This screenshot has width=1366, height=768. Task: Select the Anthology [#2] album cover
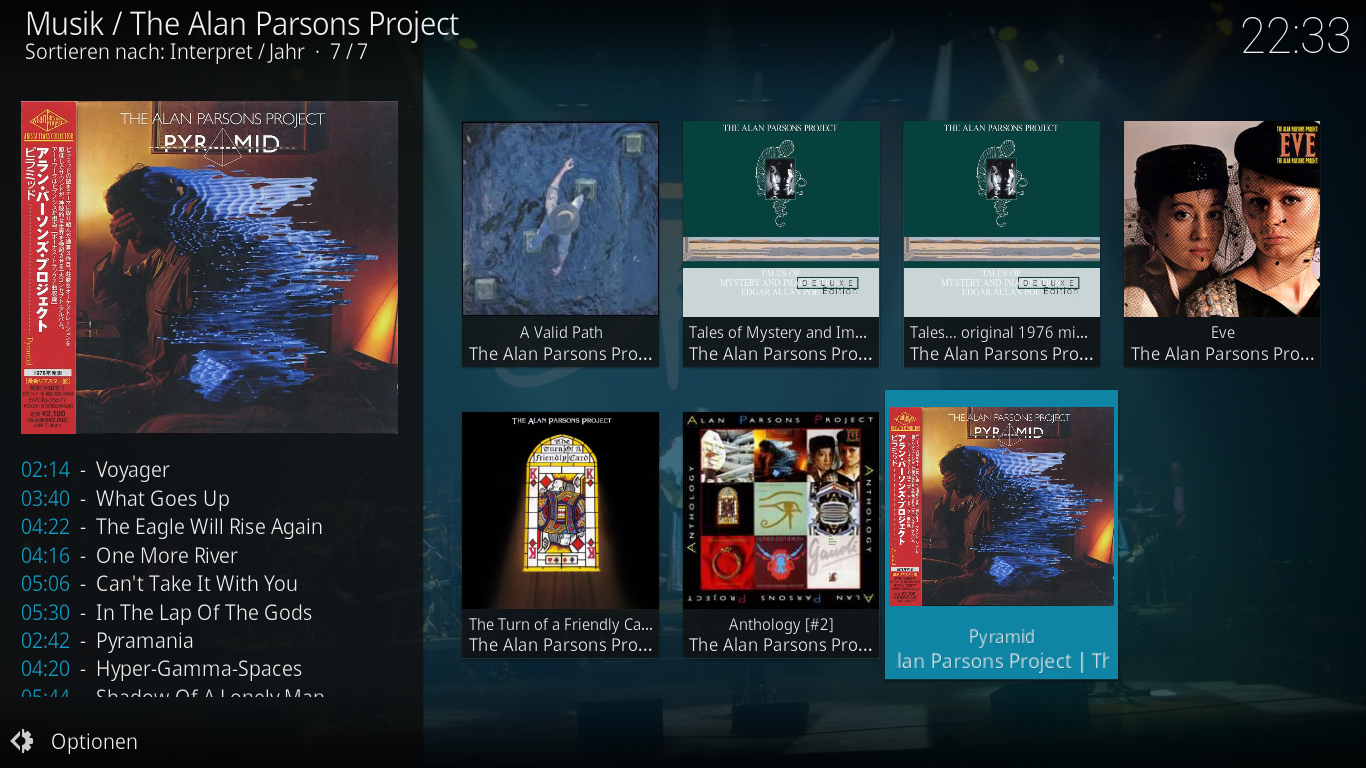click(781, 510)
